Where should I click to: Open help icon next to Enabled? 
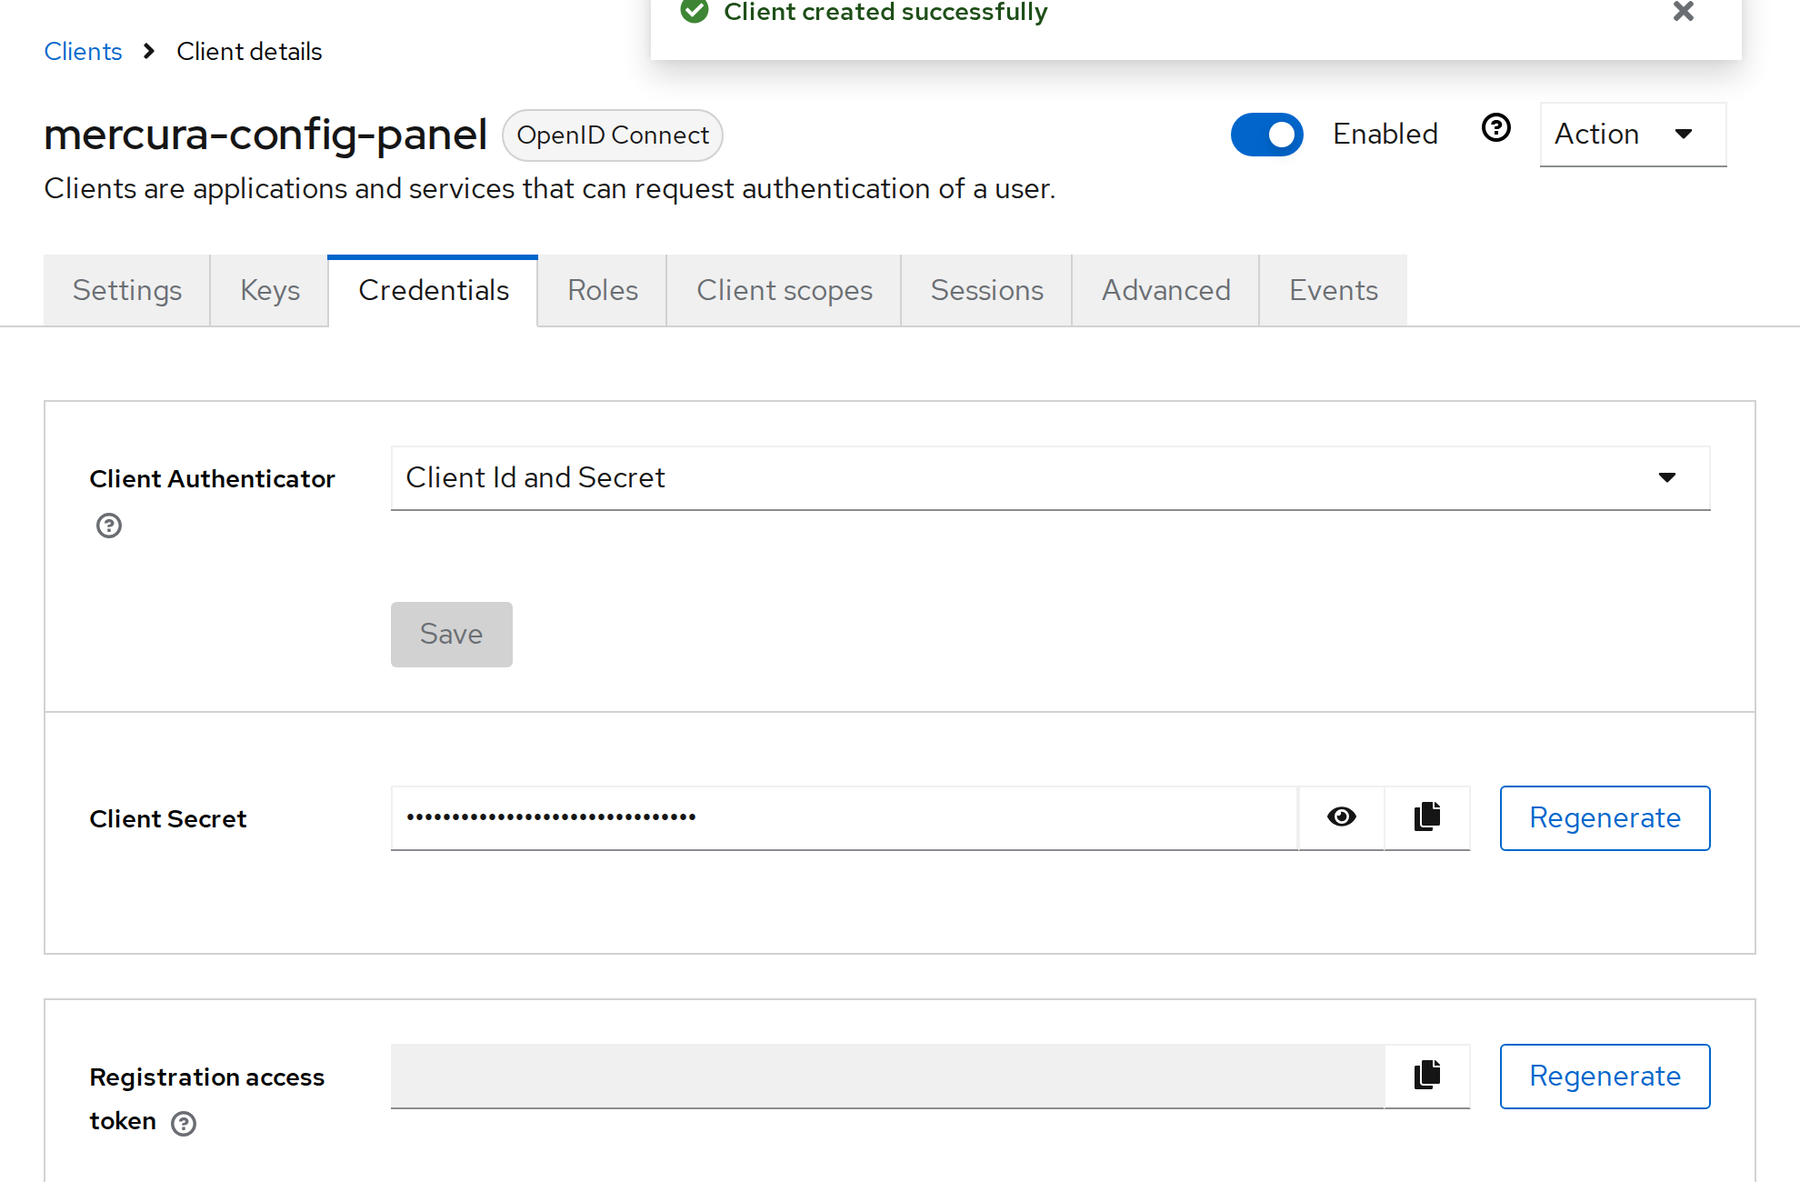[1496, 128]
